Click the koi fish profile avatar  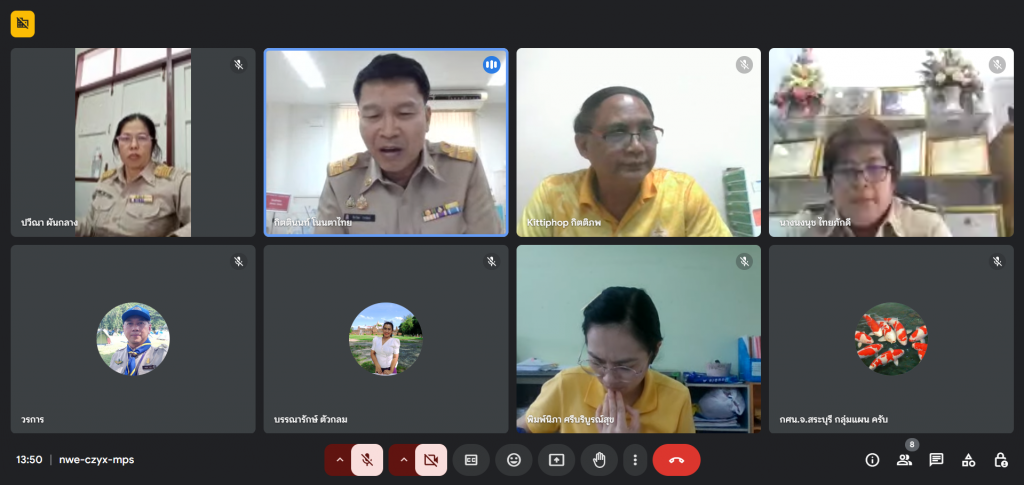click(890, 339)
